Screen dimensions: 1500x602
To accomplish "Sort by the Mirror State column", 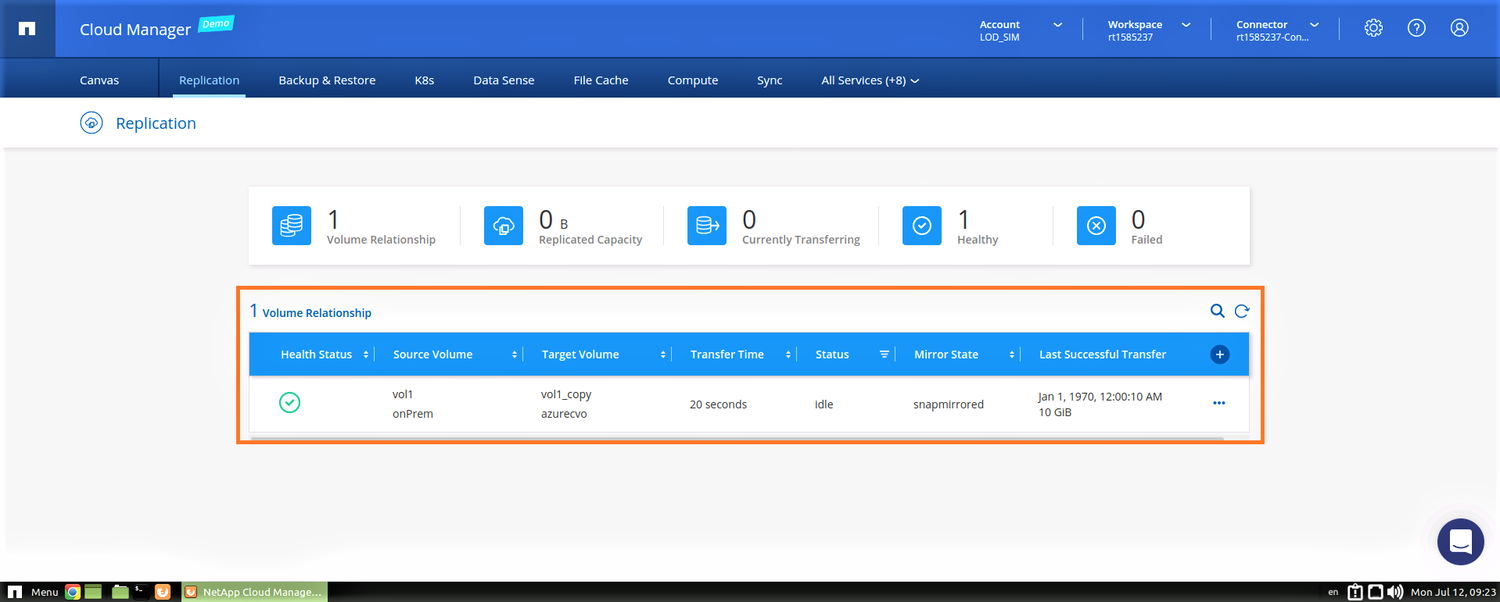I will (1012, 354).
